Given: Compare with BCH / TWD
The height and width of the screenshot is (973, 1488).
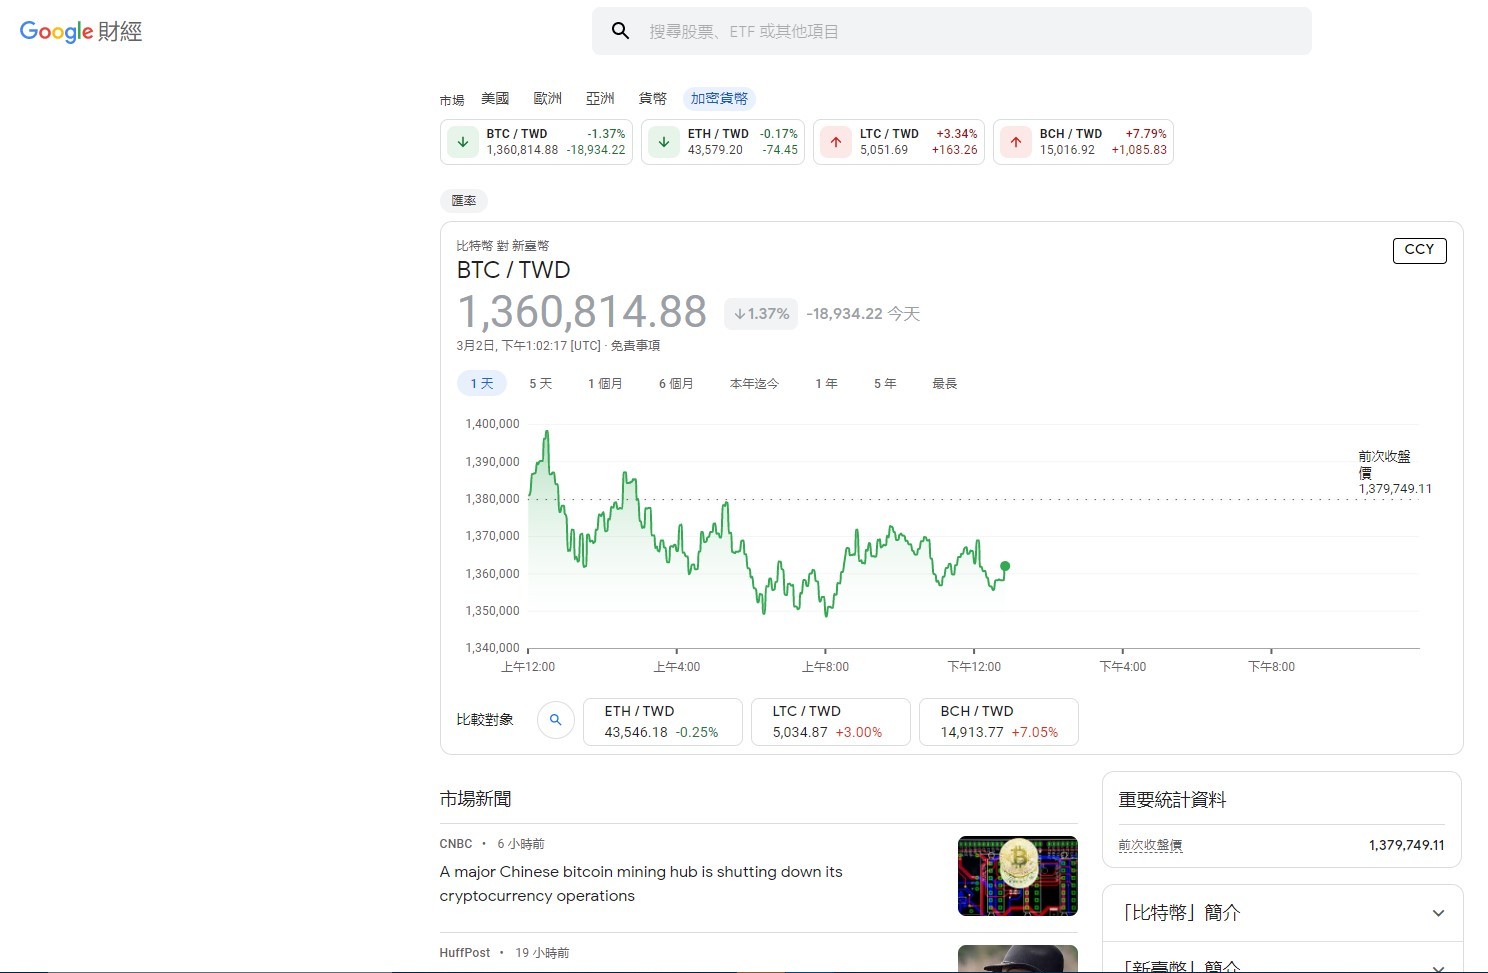Looking at the screenshot, I should (x=999, y=722).
